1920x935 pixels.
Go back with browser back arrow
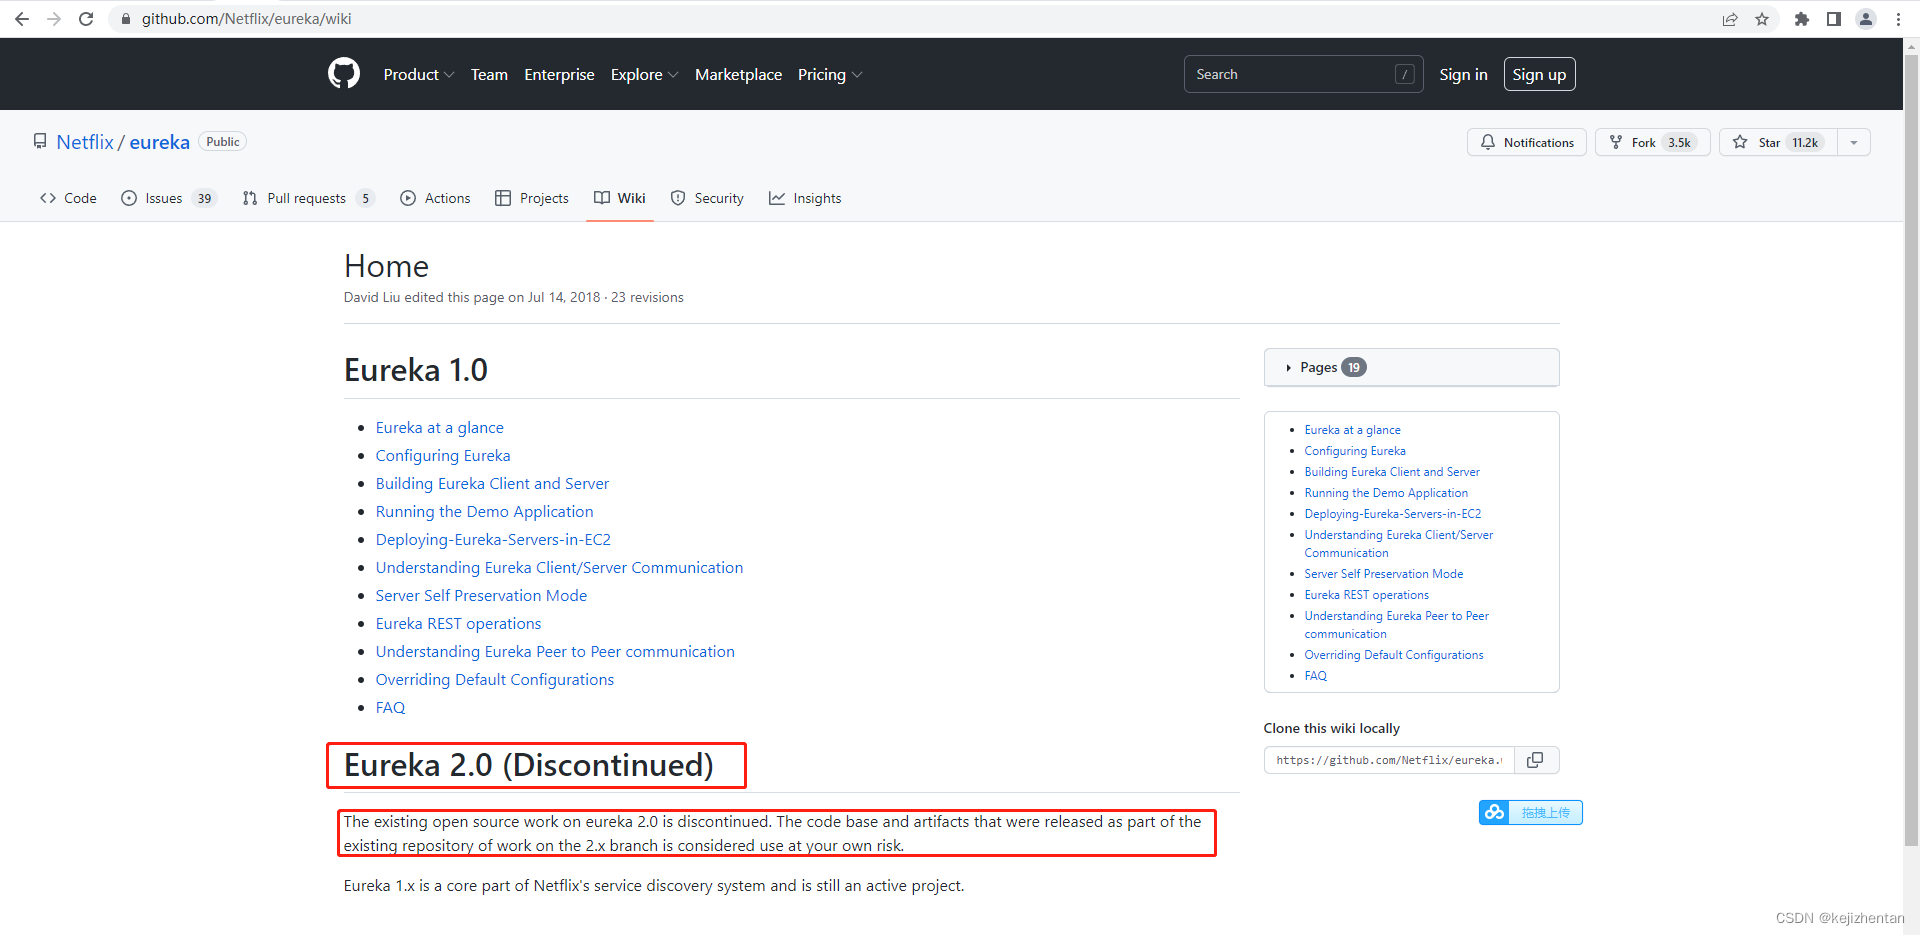[x=22, y=19]
